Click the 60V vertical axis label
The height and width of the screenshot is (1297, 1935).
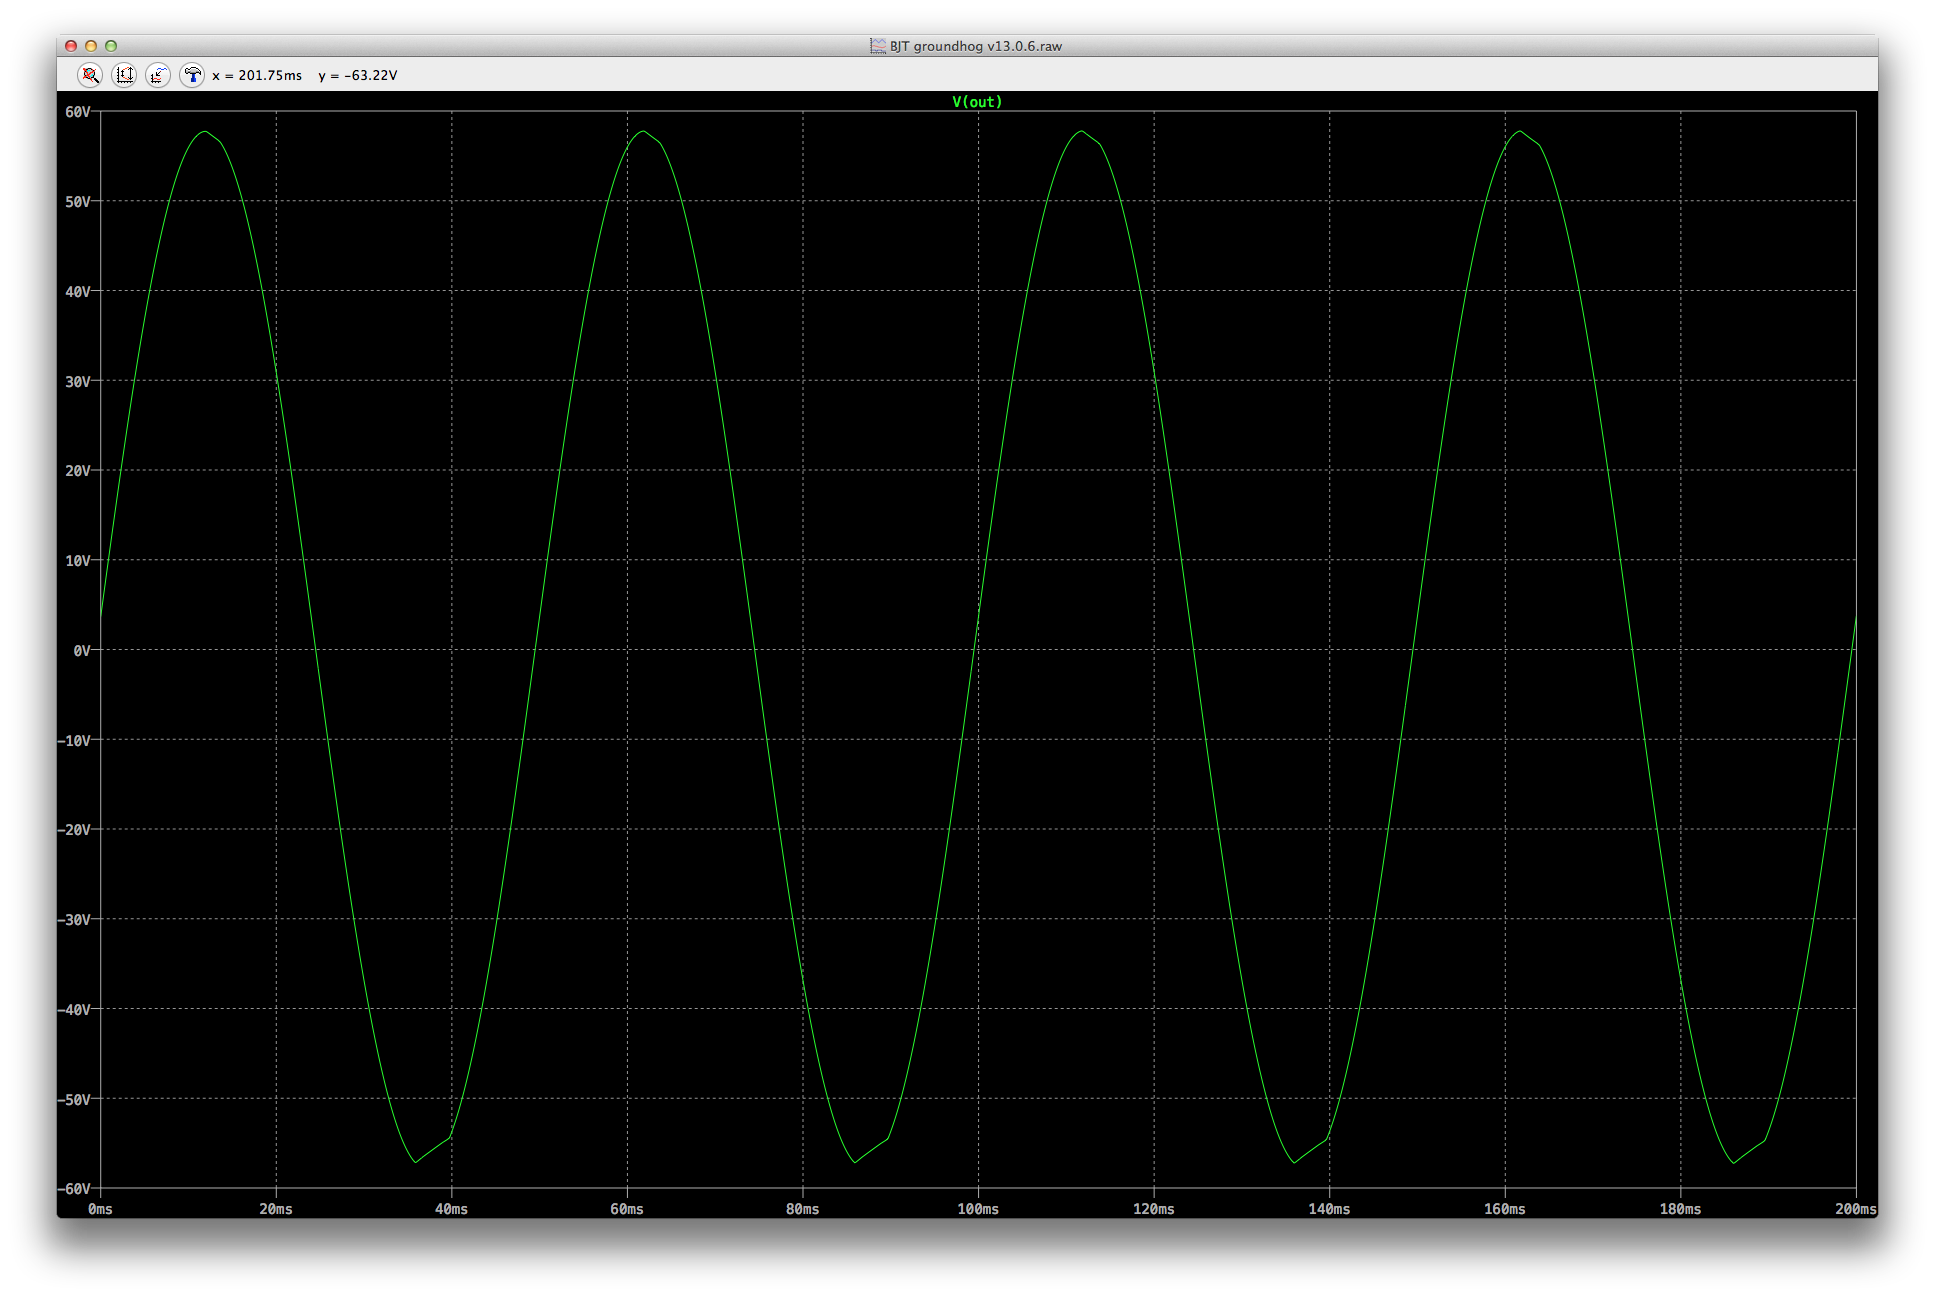[78, 112]
